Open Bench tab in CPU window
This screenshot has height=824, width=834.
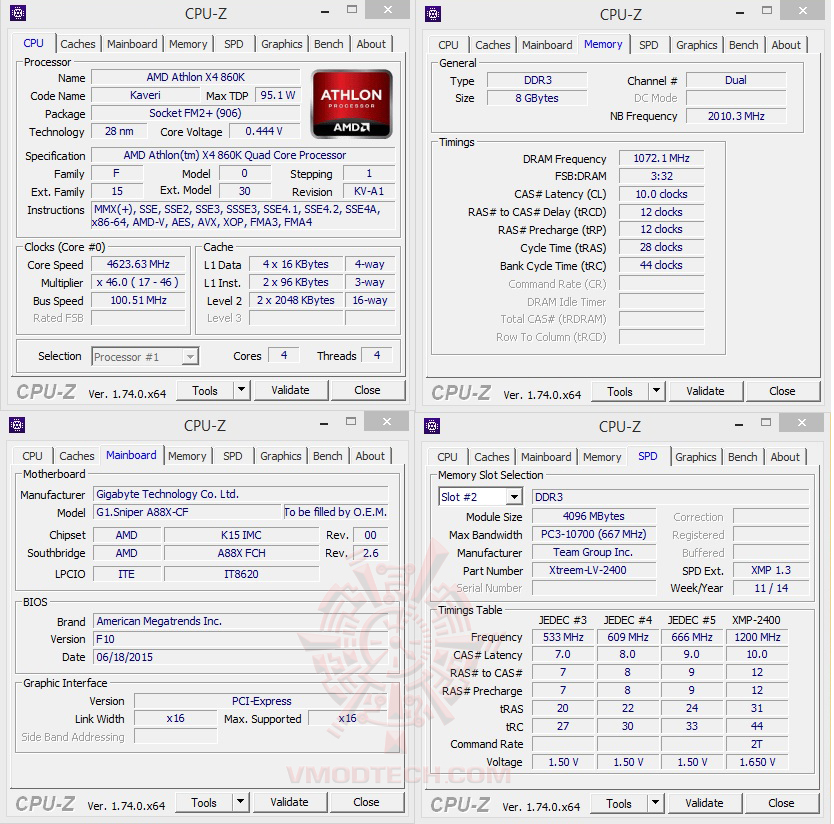(x=329, y=44)
